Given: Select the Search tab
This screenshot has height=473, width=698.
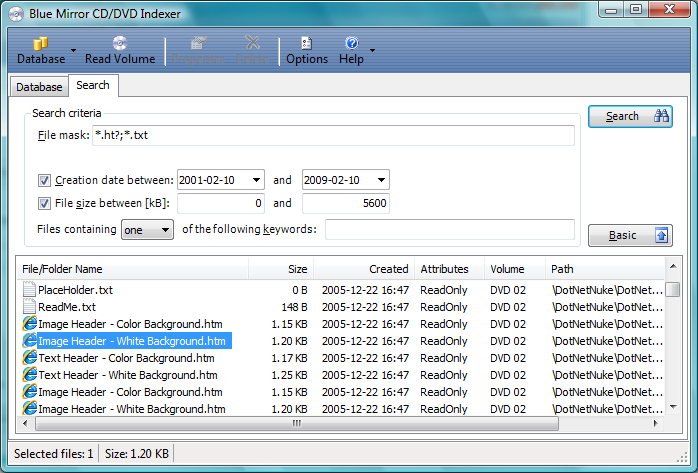Looking at the screenshot, I should pyautogui.click(x=93, y=85).
